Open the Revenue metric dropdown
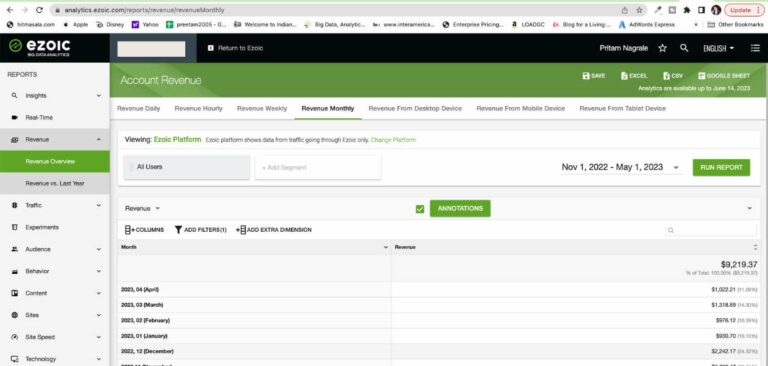The height and width of the screenshot is (366, 768). coord(143,208)
